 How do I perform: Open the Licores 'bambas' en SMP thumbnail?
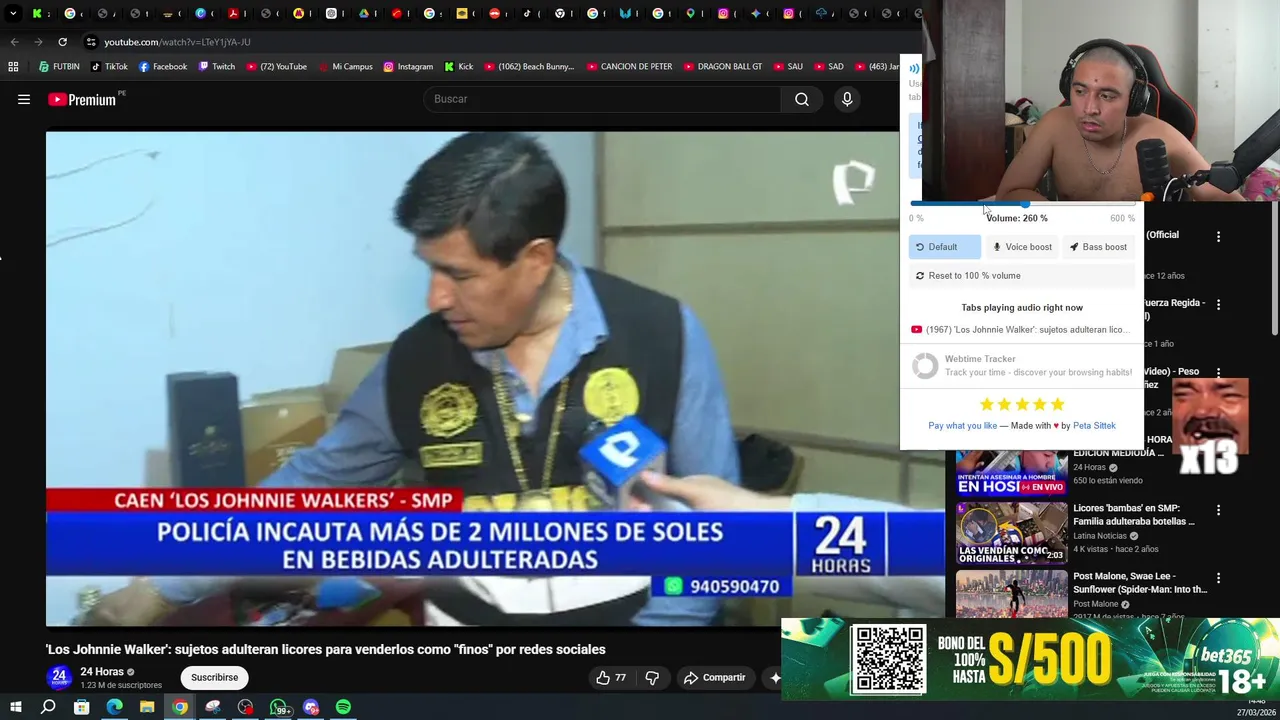pyautogui.click(x=1012, y=533)
